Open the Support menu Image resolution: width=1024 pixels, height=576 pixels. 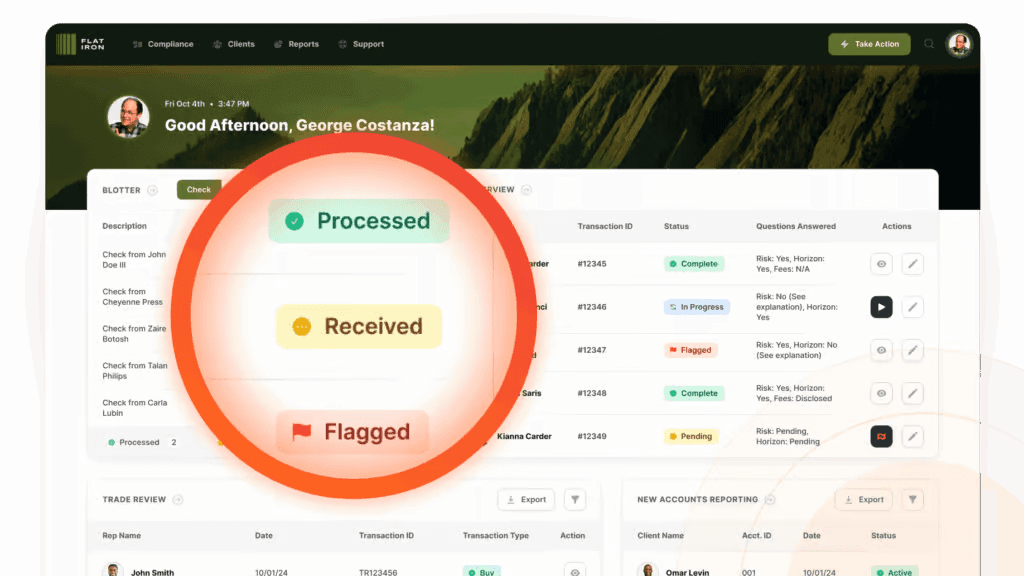coord(361,44)
